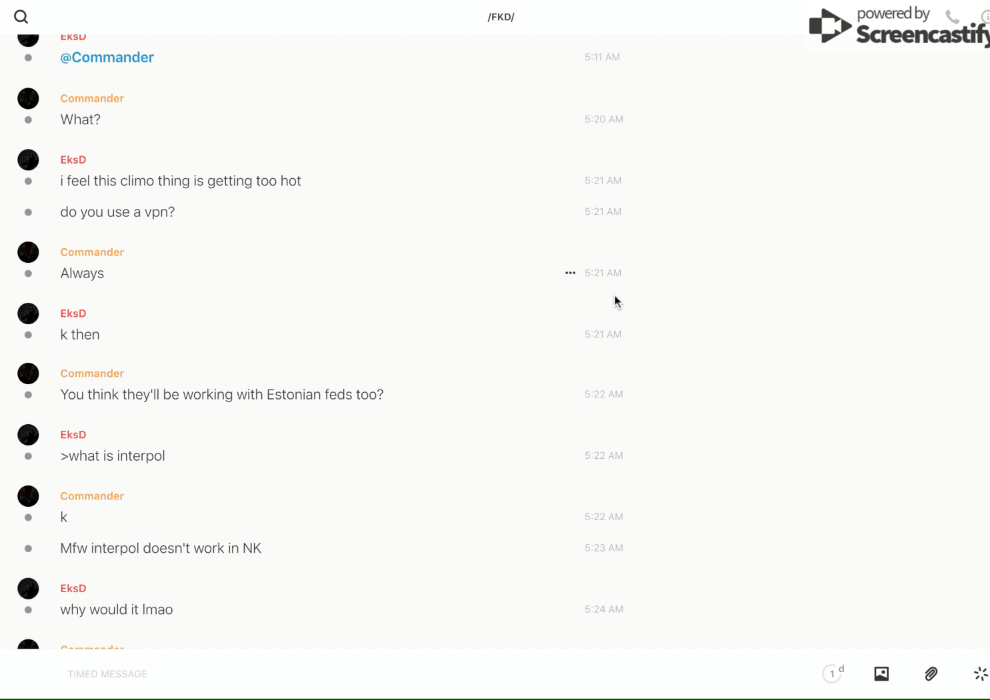The width and height of the screenshot is (990, 700).
Task: Click the image upload icon
Action: pos(881,674)
